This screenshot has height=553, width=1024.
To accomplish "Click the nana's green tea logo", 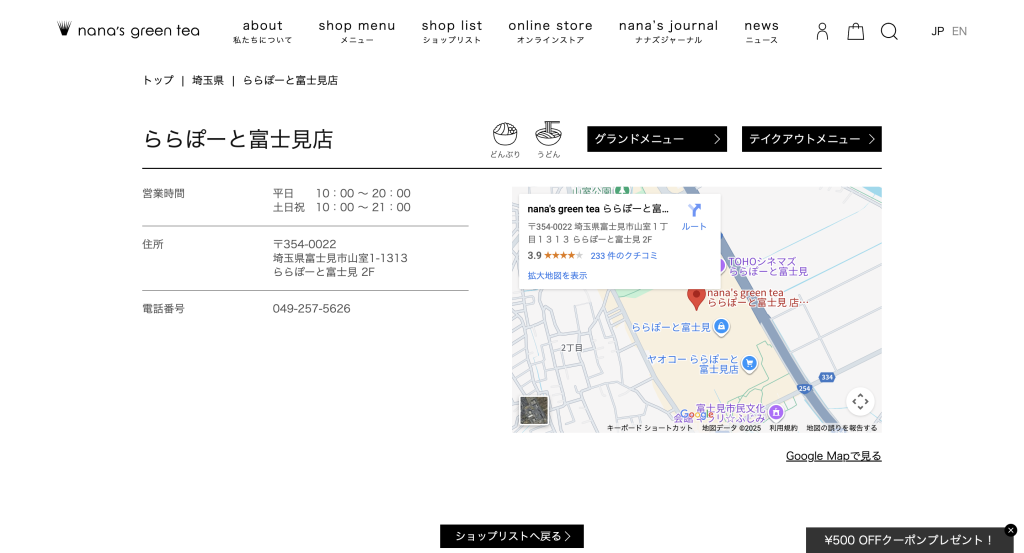I will coord(128,30).
